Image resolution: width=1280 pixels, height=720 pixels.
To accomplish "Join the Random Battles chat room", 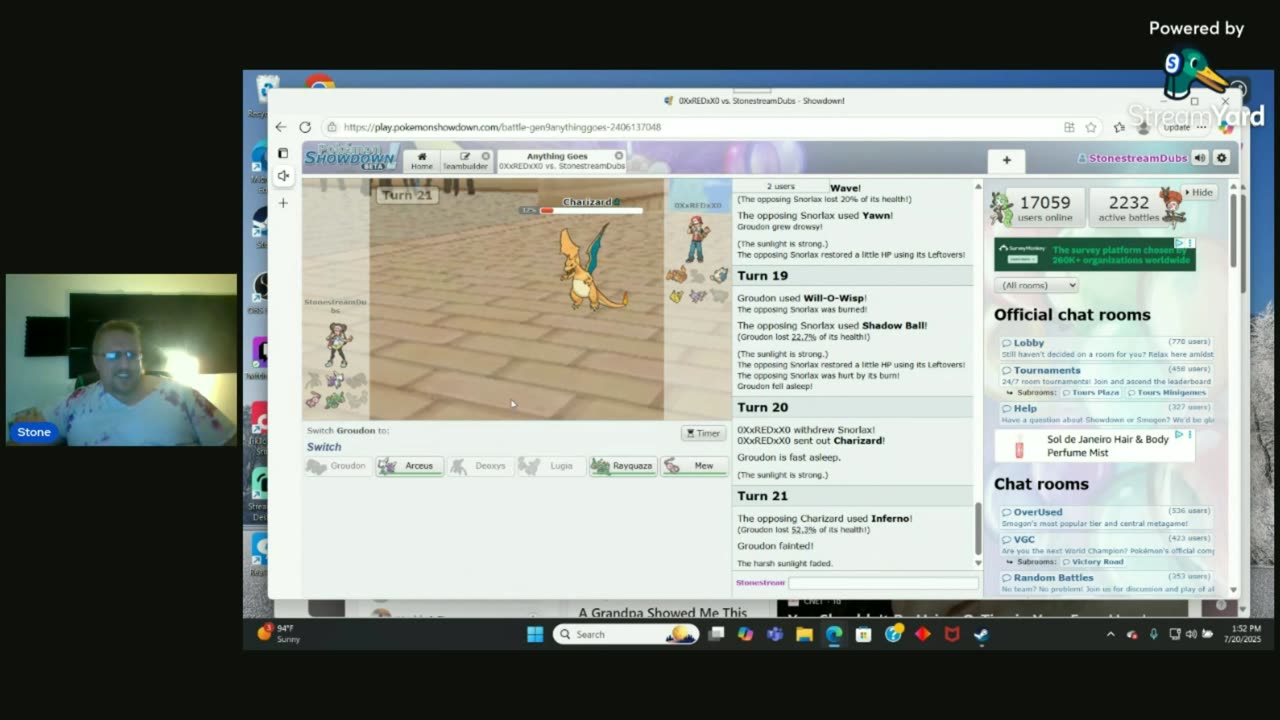I will (1107, 581).
